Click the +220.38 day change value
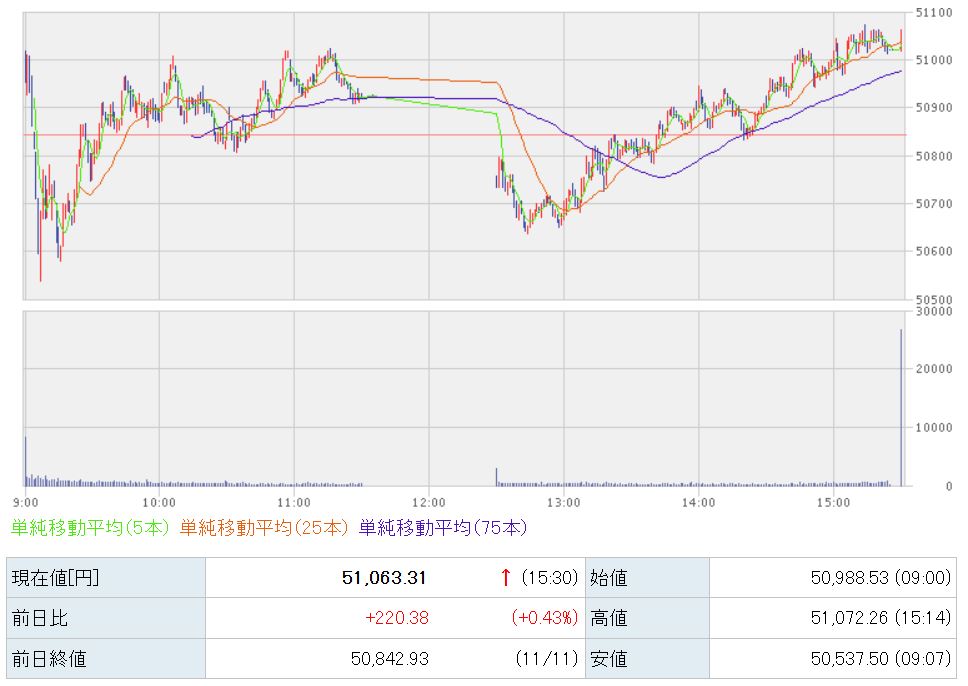 pos(396,618)
